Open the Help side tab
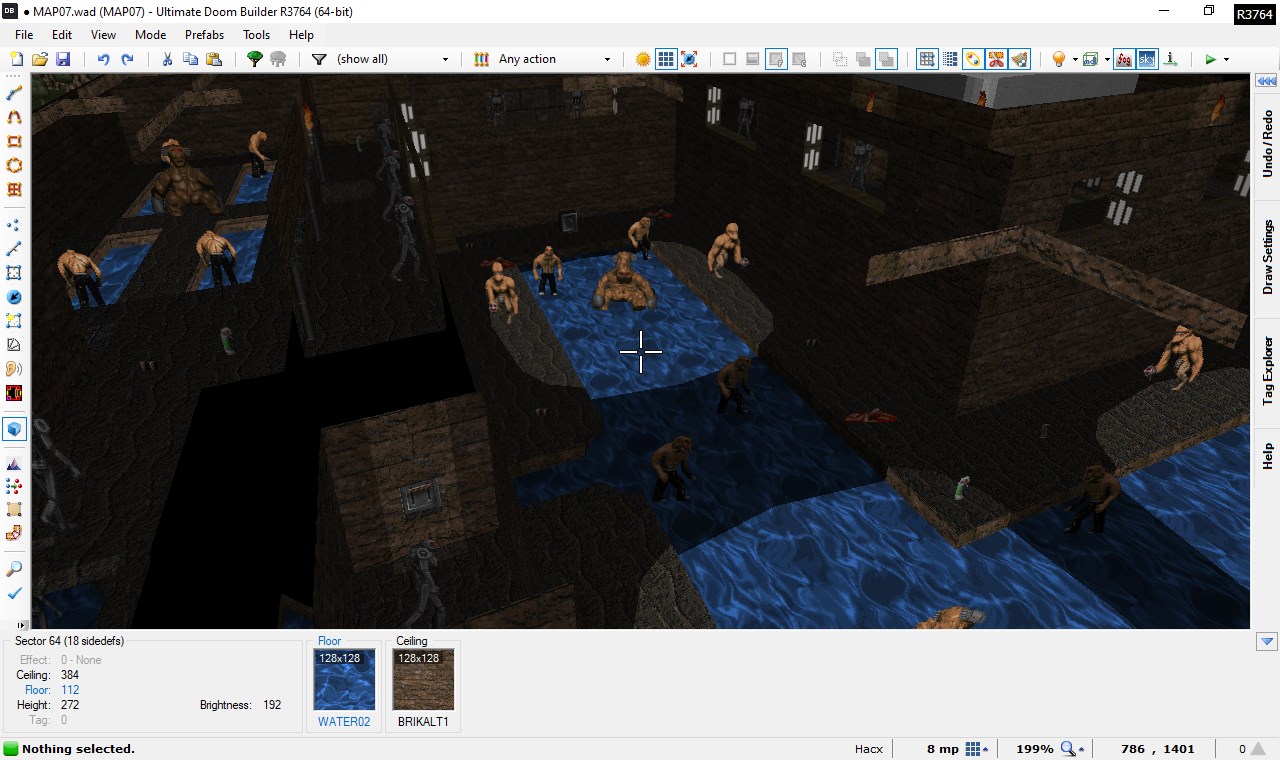Image resolution: width=1280 pixels, height=760 pixels. click(x=1267, y=456)
